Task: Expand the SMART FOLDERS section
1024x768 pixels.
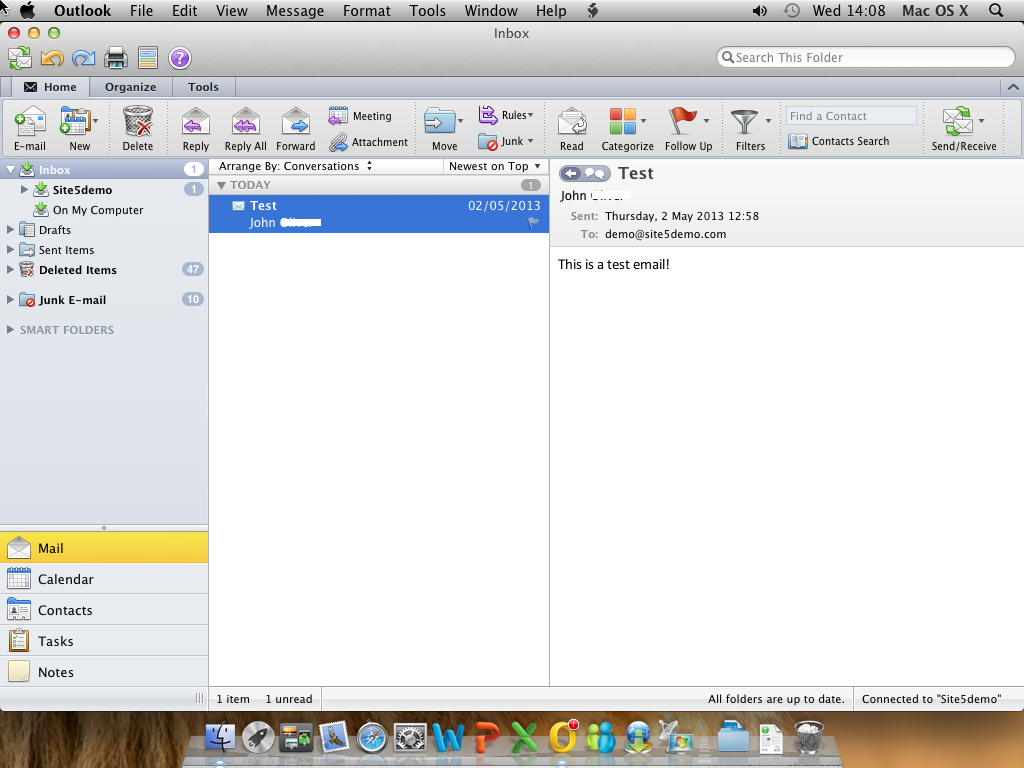Action: (10, 329)
